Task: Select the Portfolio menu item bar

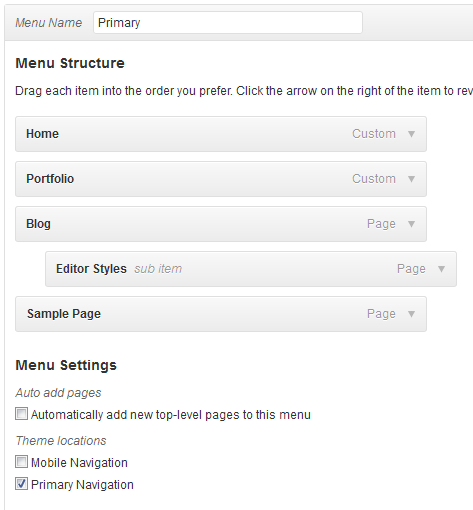Action: click(x=221, y=179)
